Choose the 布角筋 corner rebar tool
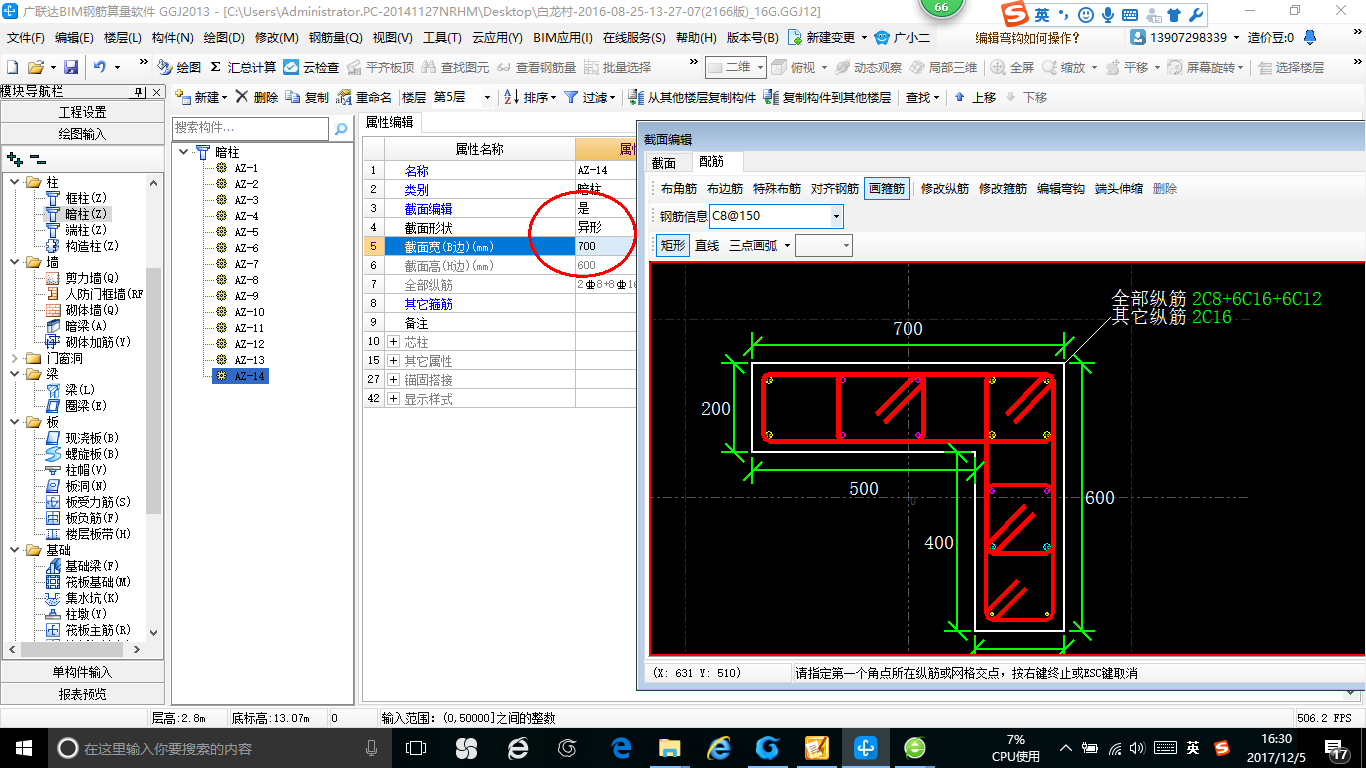1366x768 pixels. coord(679,188)
